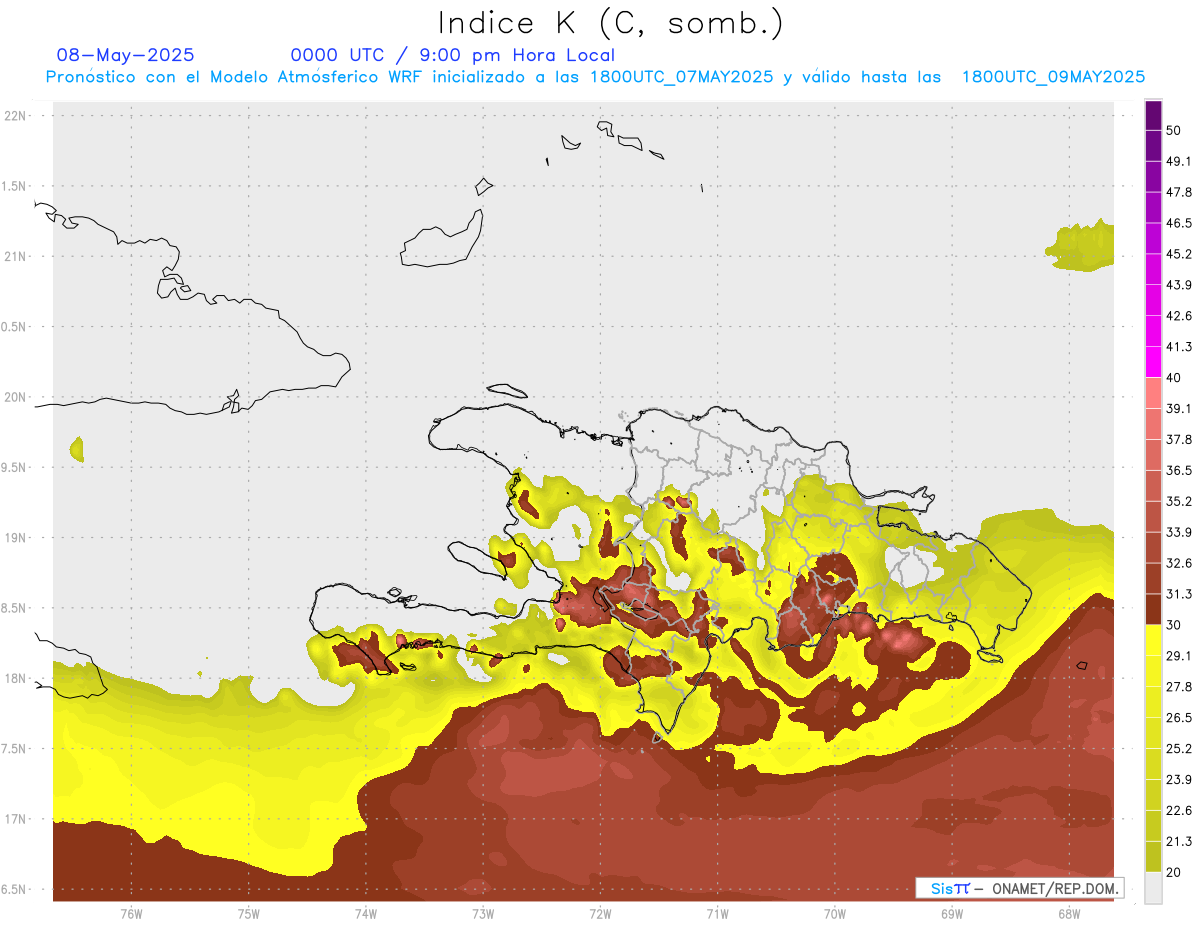Image resolution: width=1200 pixels, height=927 pixels.
Task: Click the "8.5N" latitude axis label
Action: tap(15, 608)
